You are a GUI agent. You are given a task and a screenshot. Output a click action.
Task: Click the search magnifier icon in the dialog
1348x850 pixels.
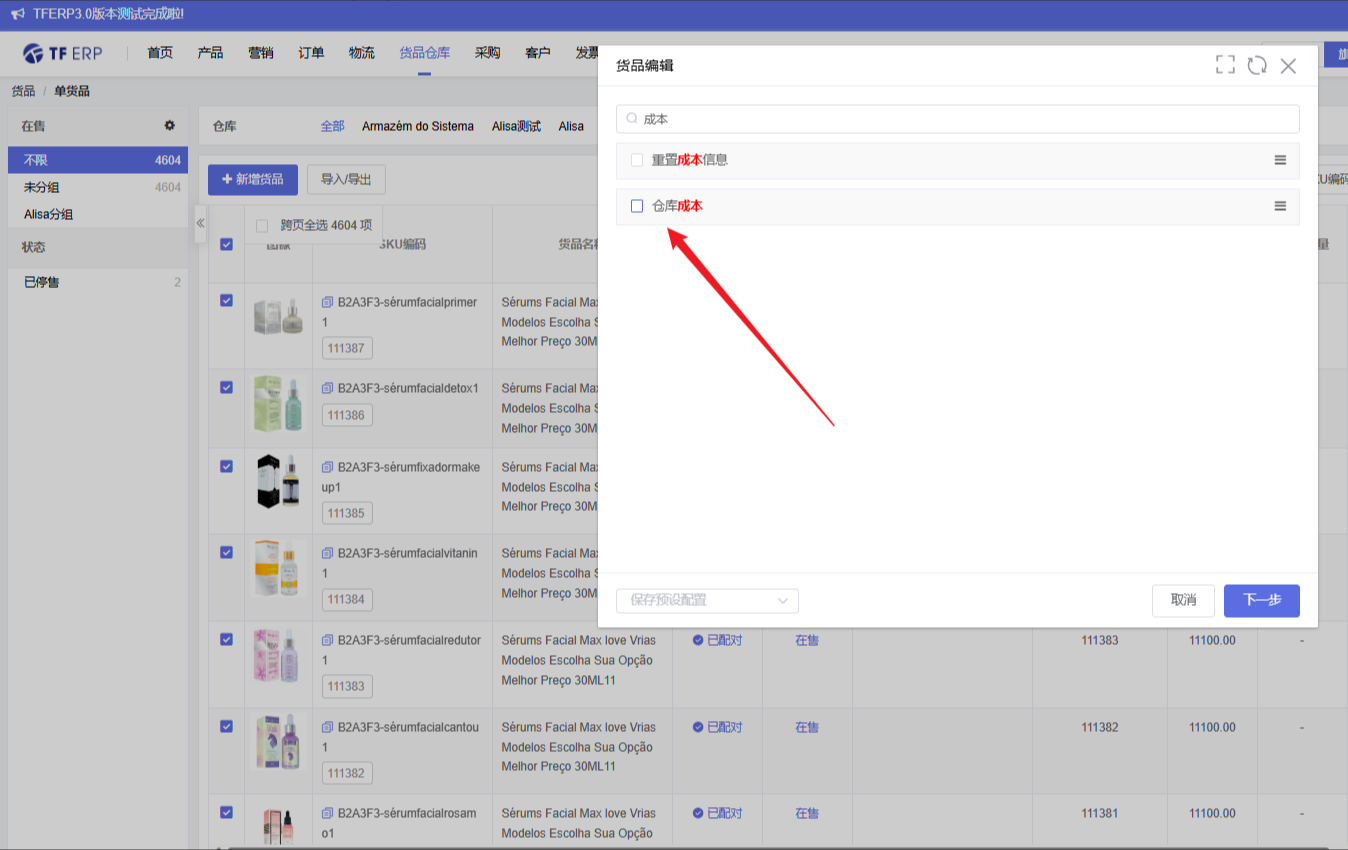coord(632,119)
